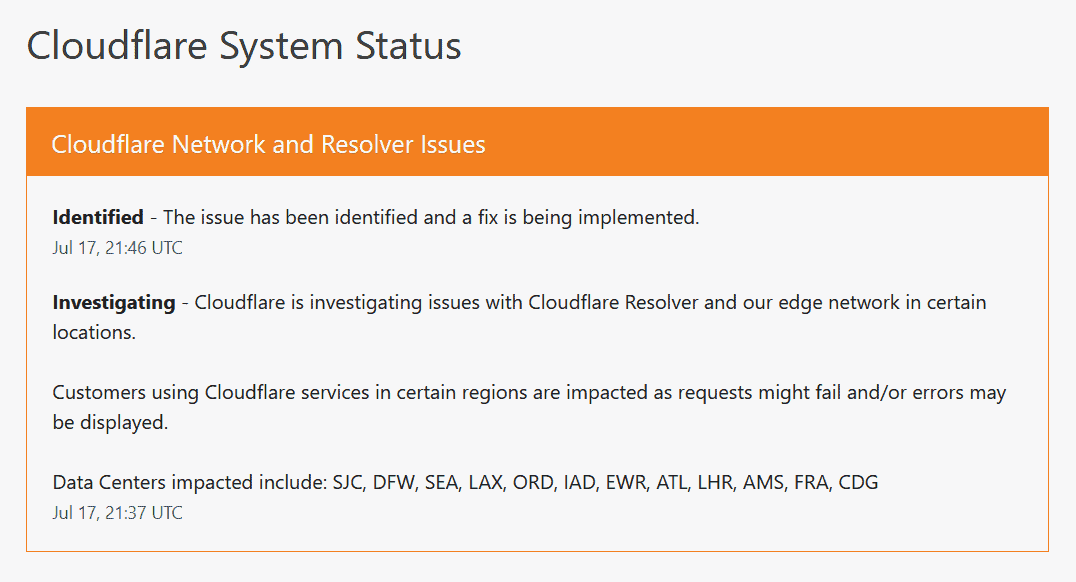Image resolution: width=1076 pixels, height=582 pixels.
Task: Click the ORD data center code
Action: (x=533, y=482)
